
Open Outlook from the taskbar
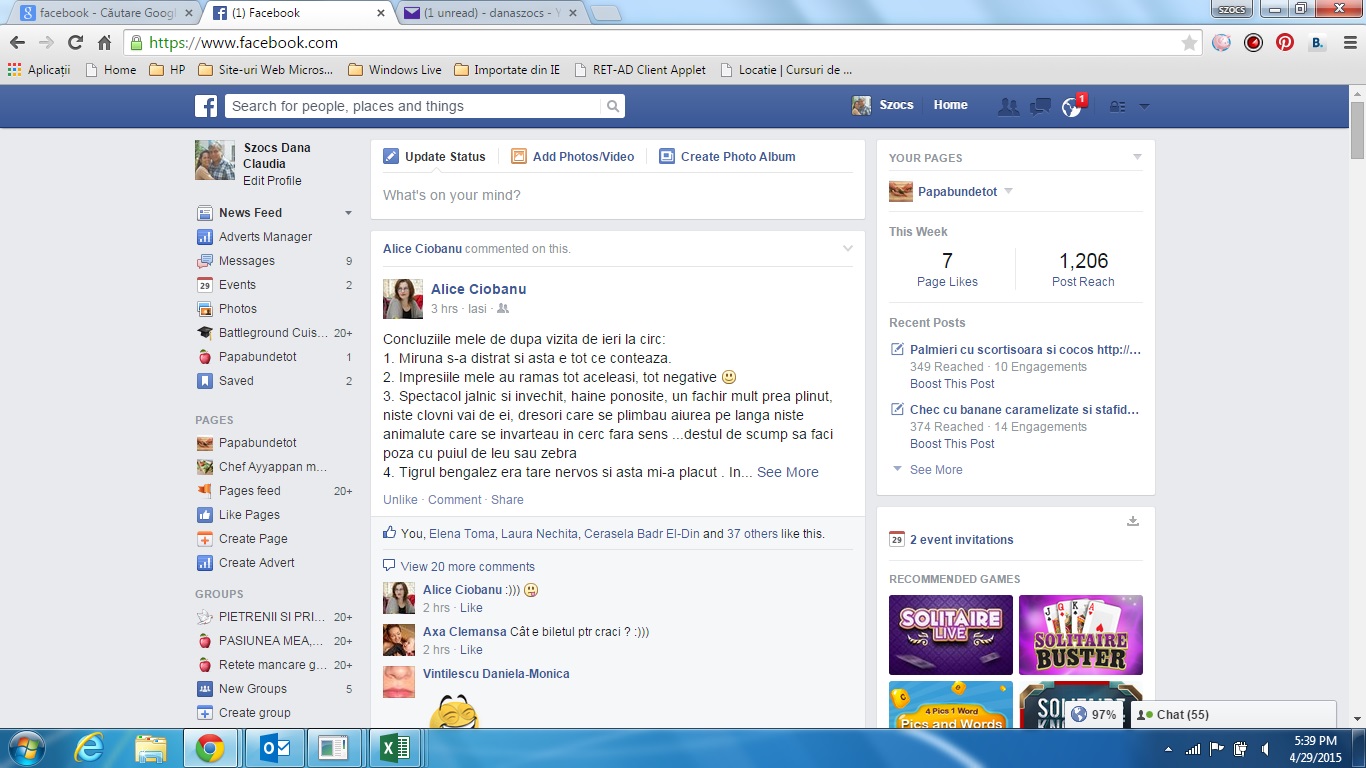273,748
